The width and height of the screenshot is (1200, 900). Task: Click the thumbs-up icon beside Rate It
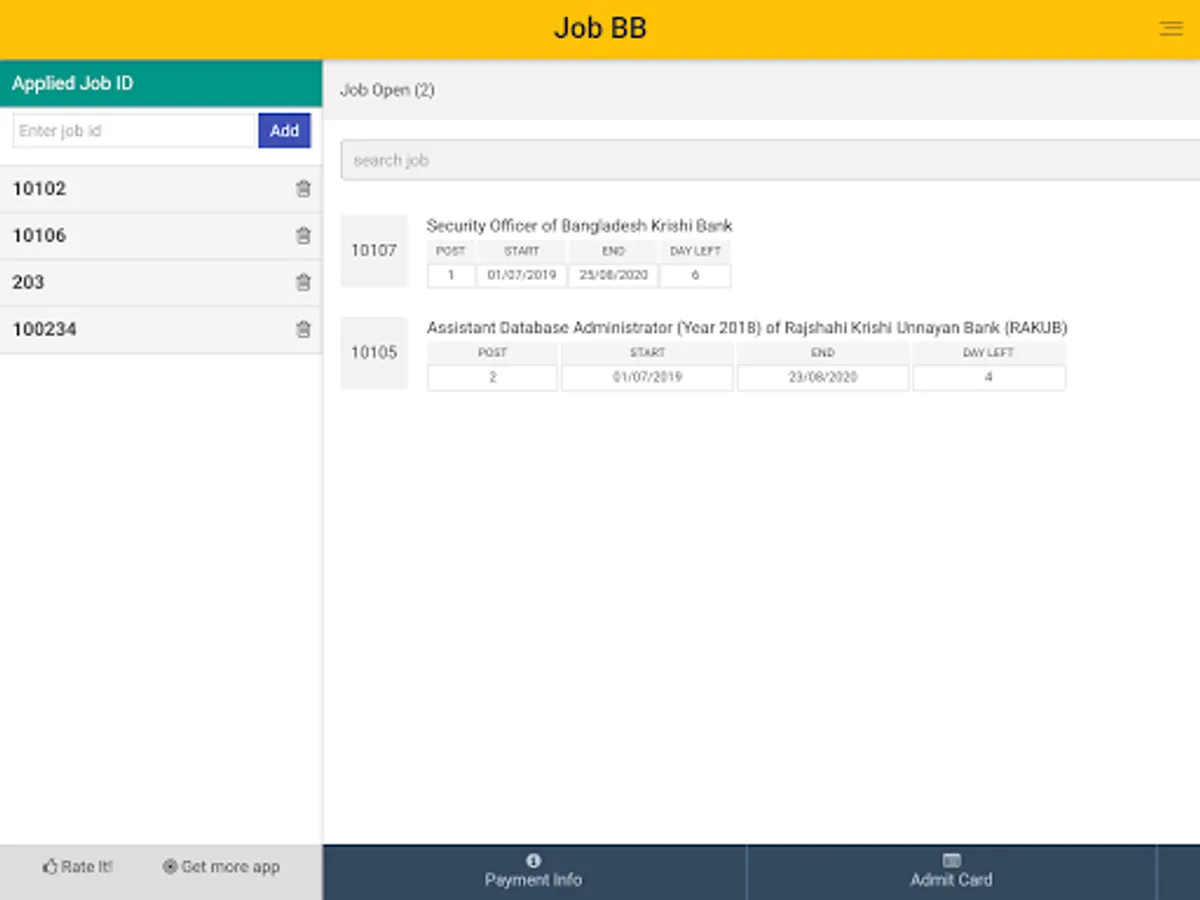coord(50,867)
